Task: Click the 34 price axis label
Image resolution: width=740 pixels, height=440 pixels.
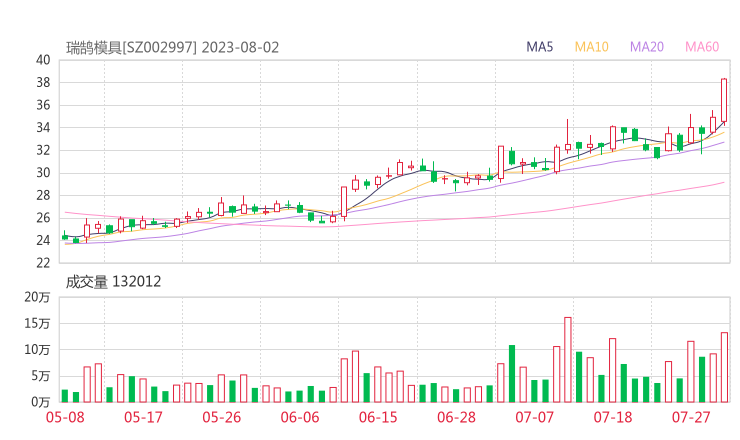Action: coord(43,127)
